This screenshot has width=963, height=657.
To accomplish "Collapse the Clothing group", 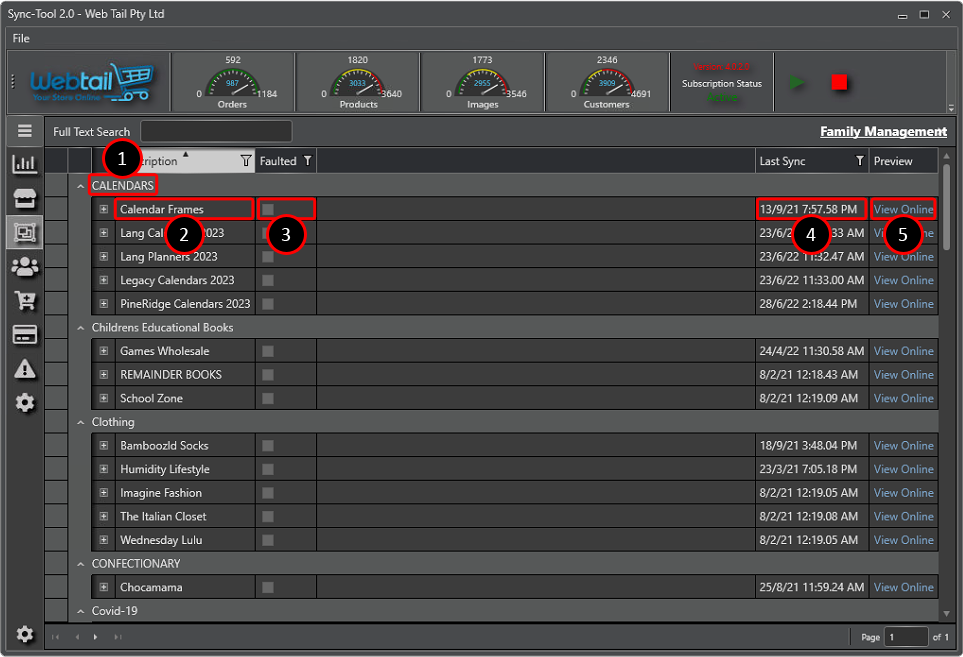I will 80,423.
